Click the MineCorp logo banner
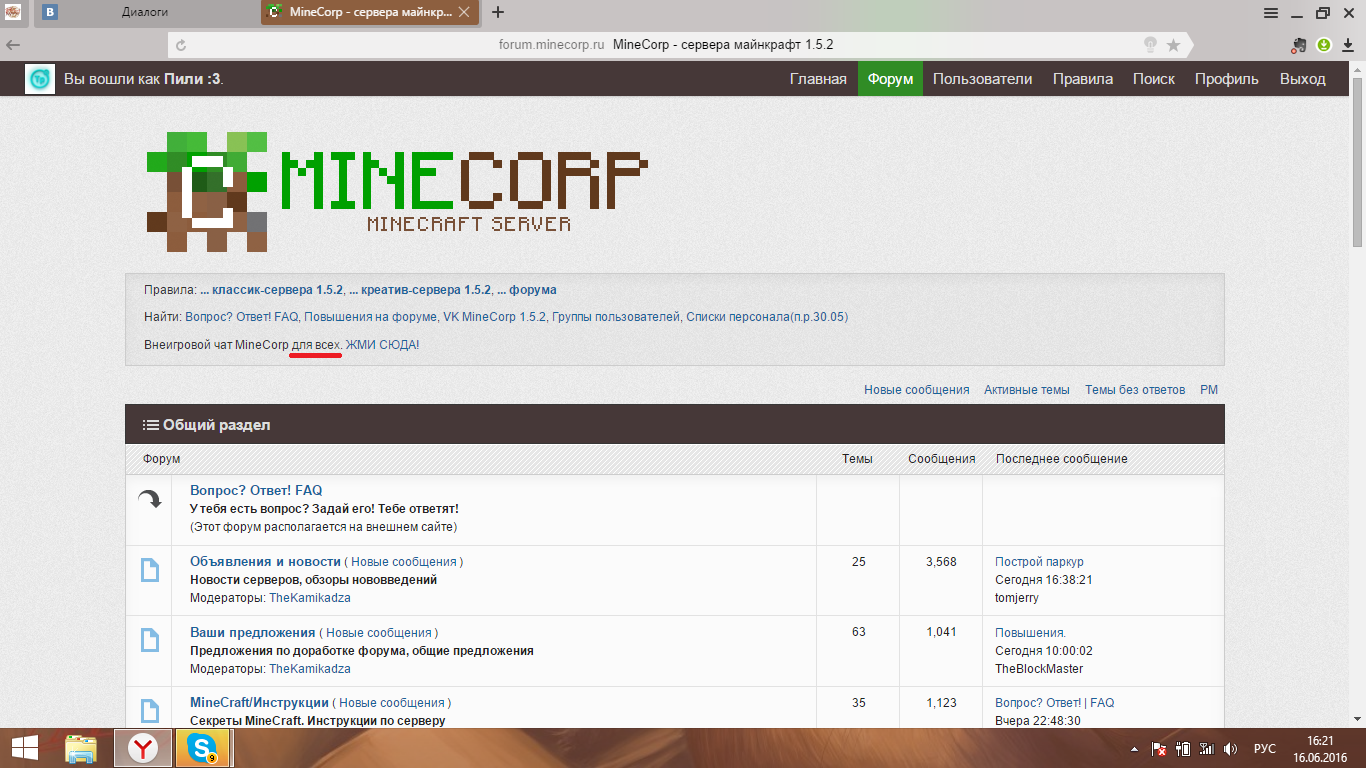Image resolution: width=1366 pixels, height=768 pixels. [x=397, y=192]
